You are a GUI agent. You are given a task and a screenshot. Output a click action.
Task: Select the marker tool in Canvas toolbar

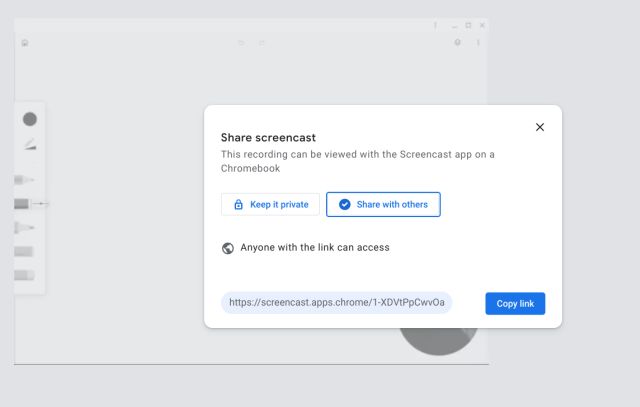point(24,227)
